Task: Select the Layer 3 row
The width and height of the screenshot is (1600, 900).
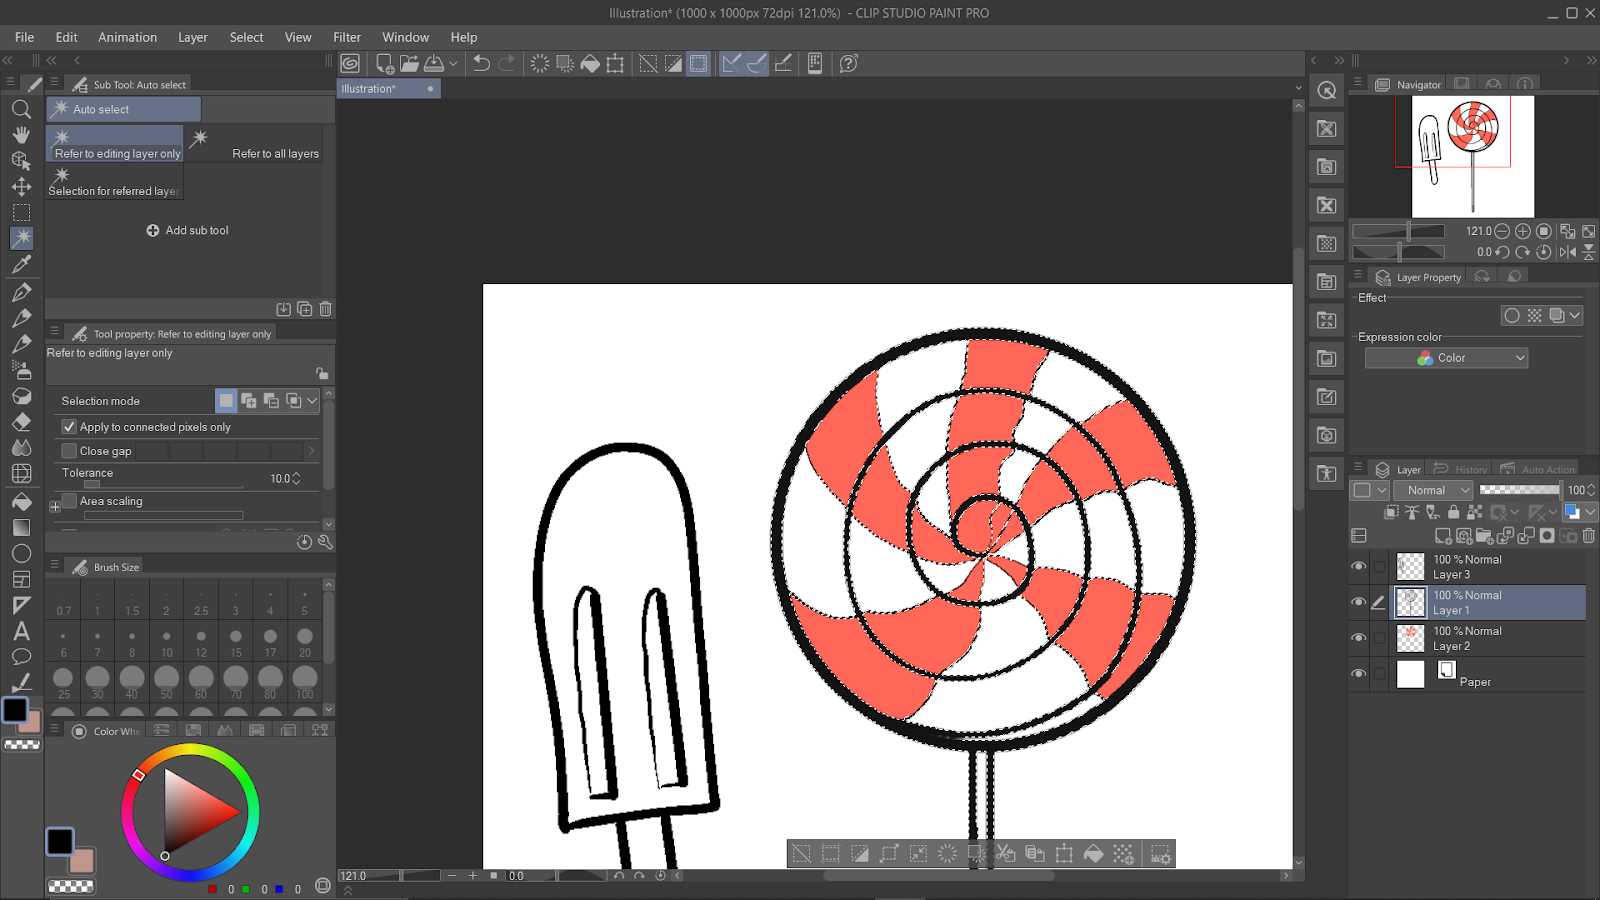Action: 1487,567
